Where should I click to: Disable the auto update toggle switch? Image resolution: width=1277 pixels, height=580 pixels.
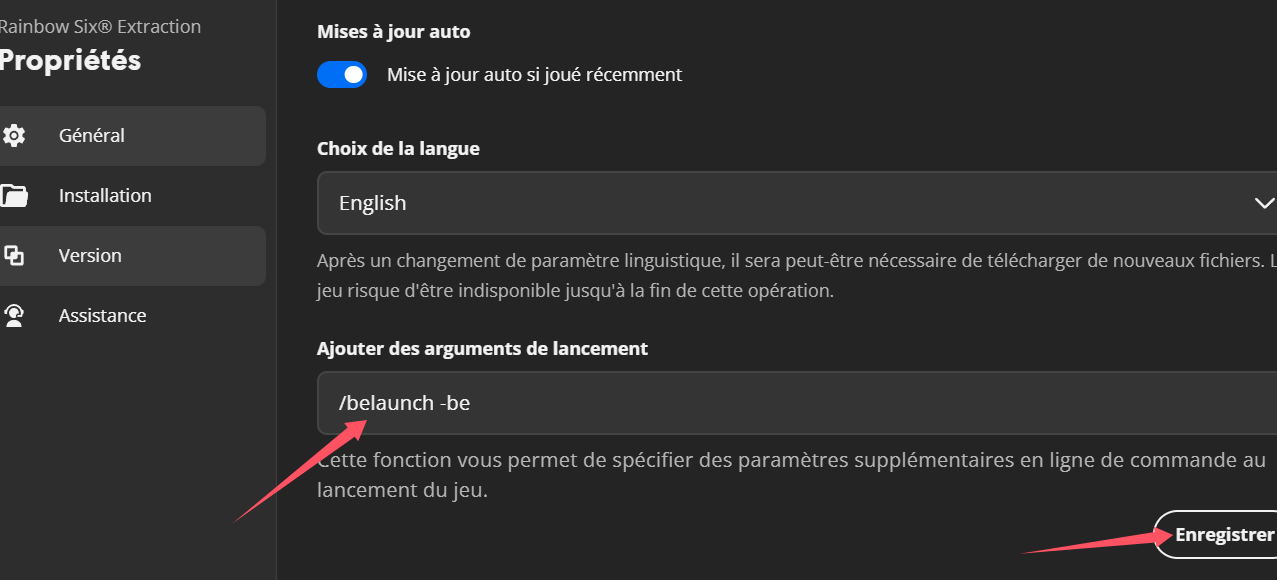(342, 74)
